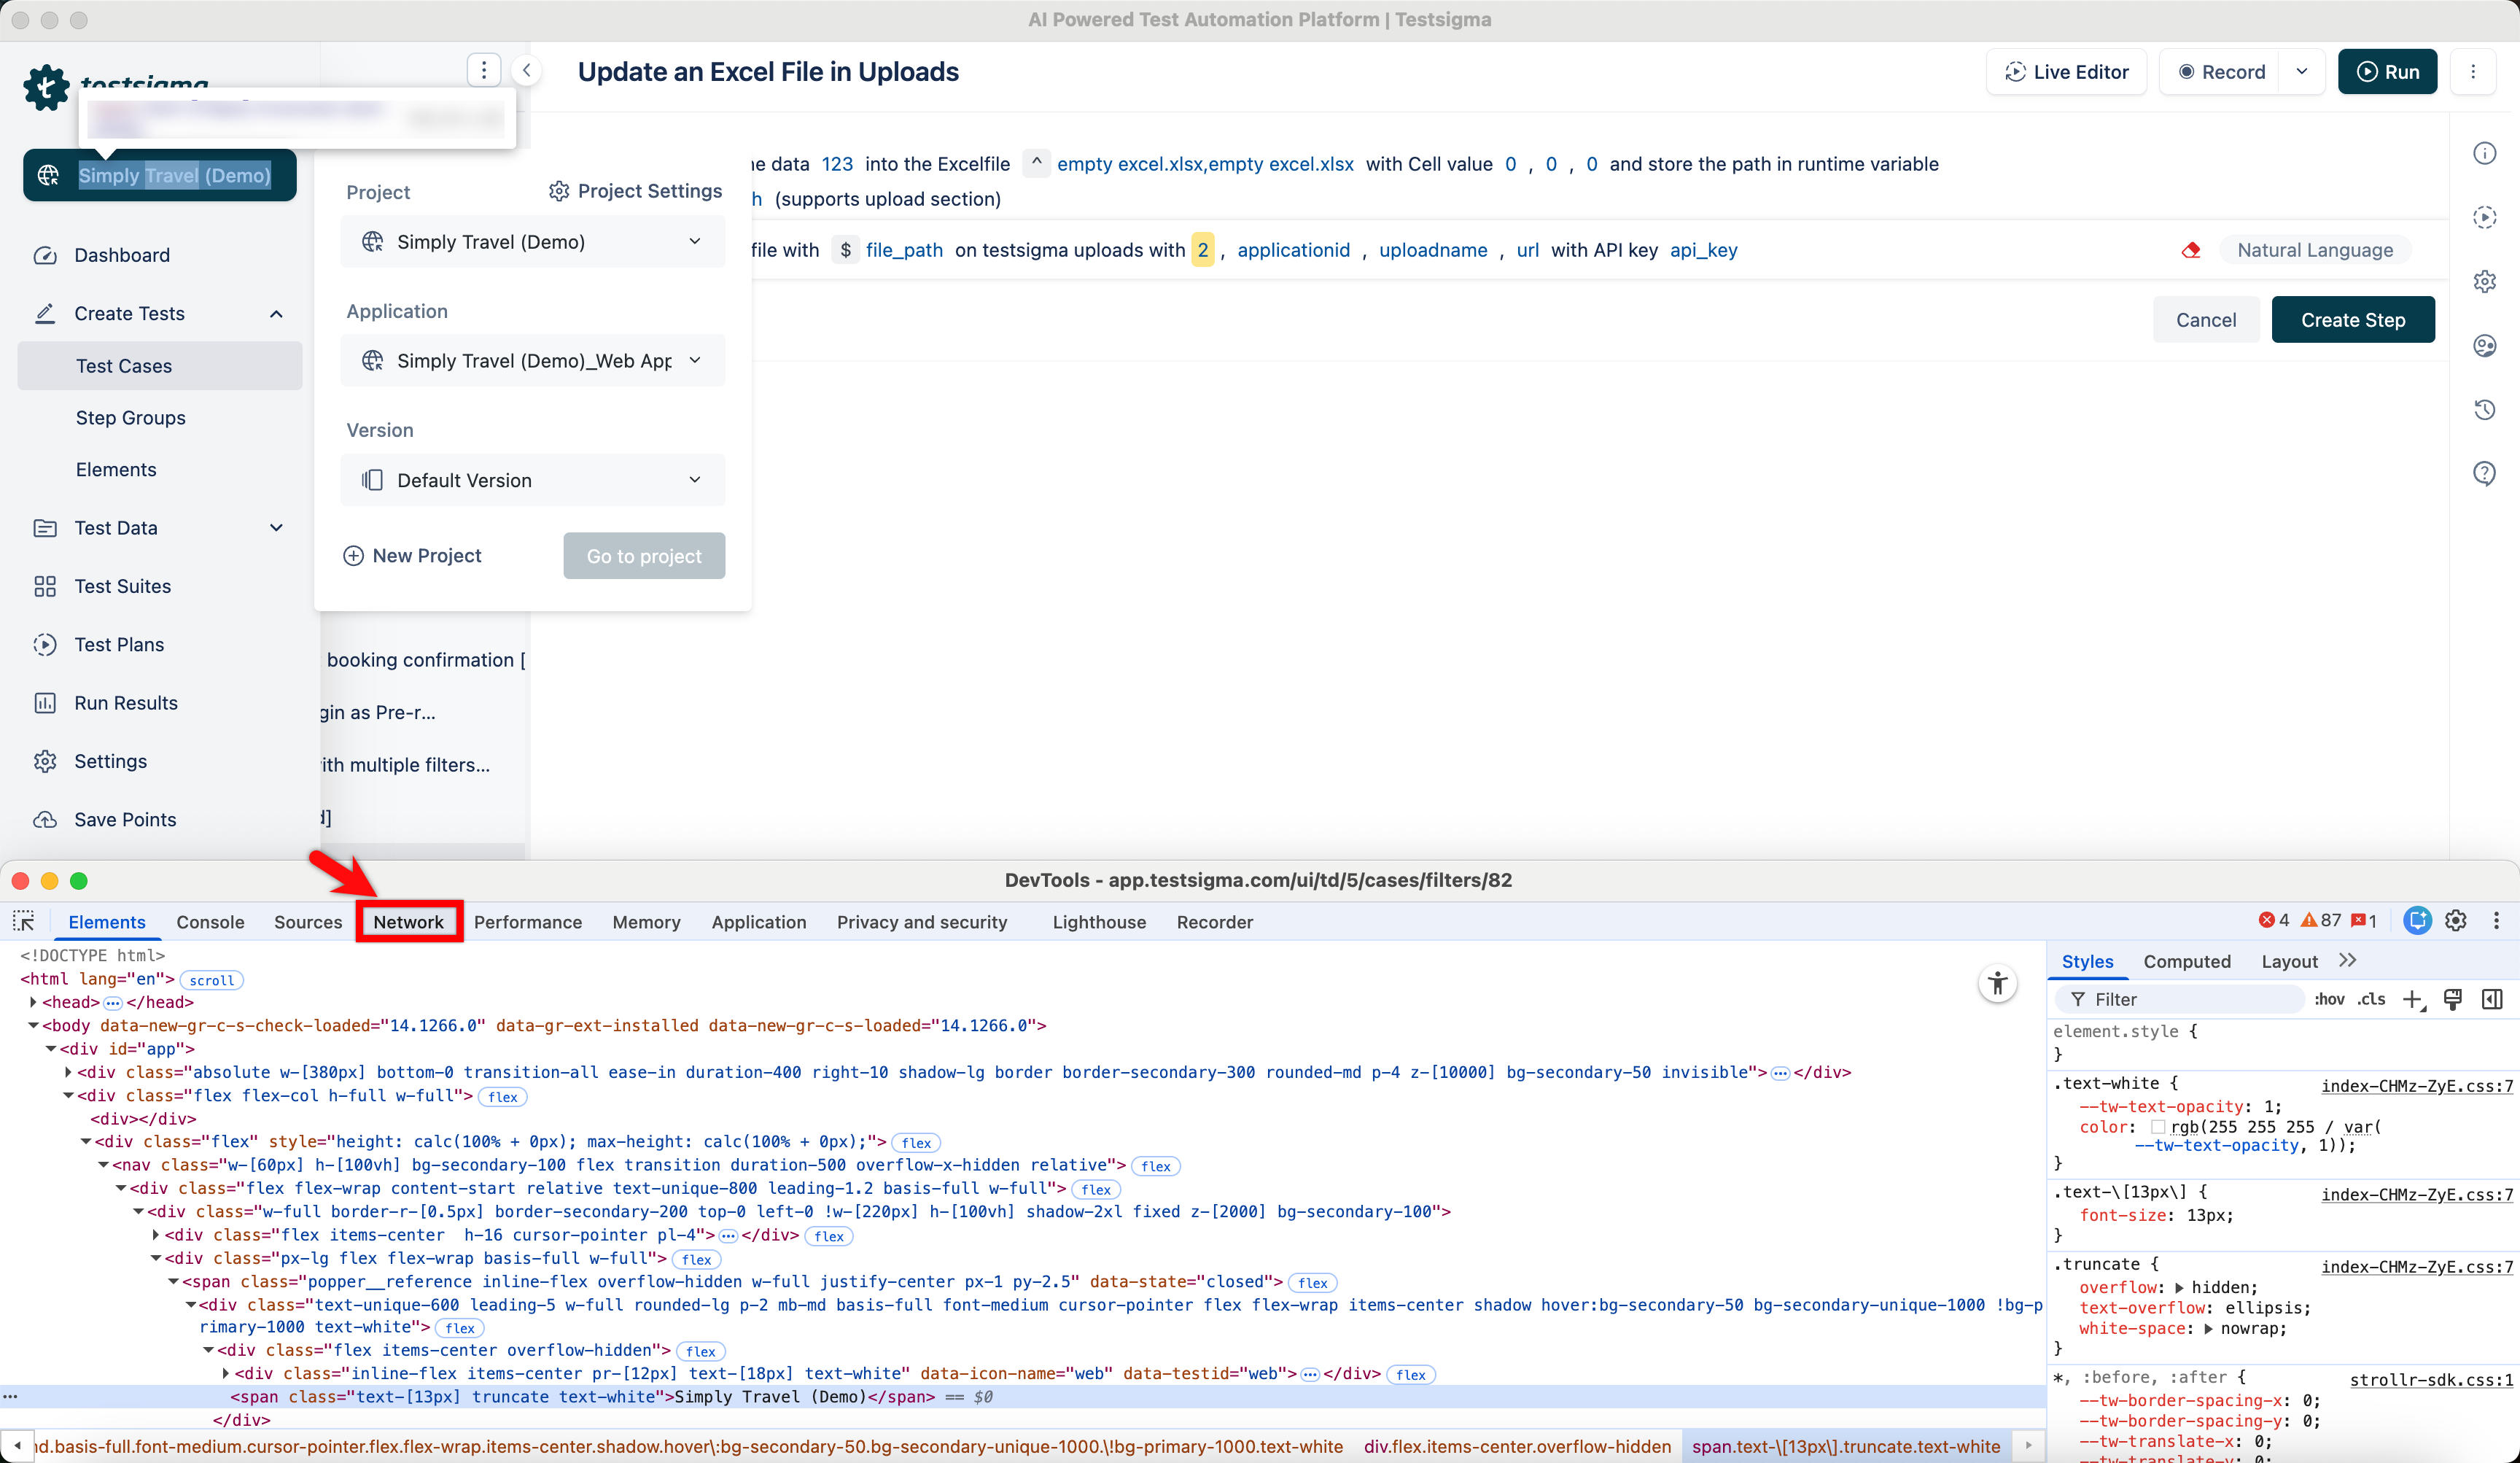The image size is (2520, 1463).
Task: Click the white color swatch in .text-white rule
Action: 2157,1127
